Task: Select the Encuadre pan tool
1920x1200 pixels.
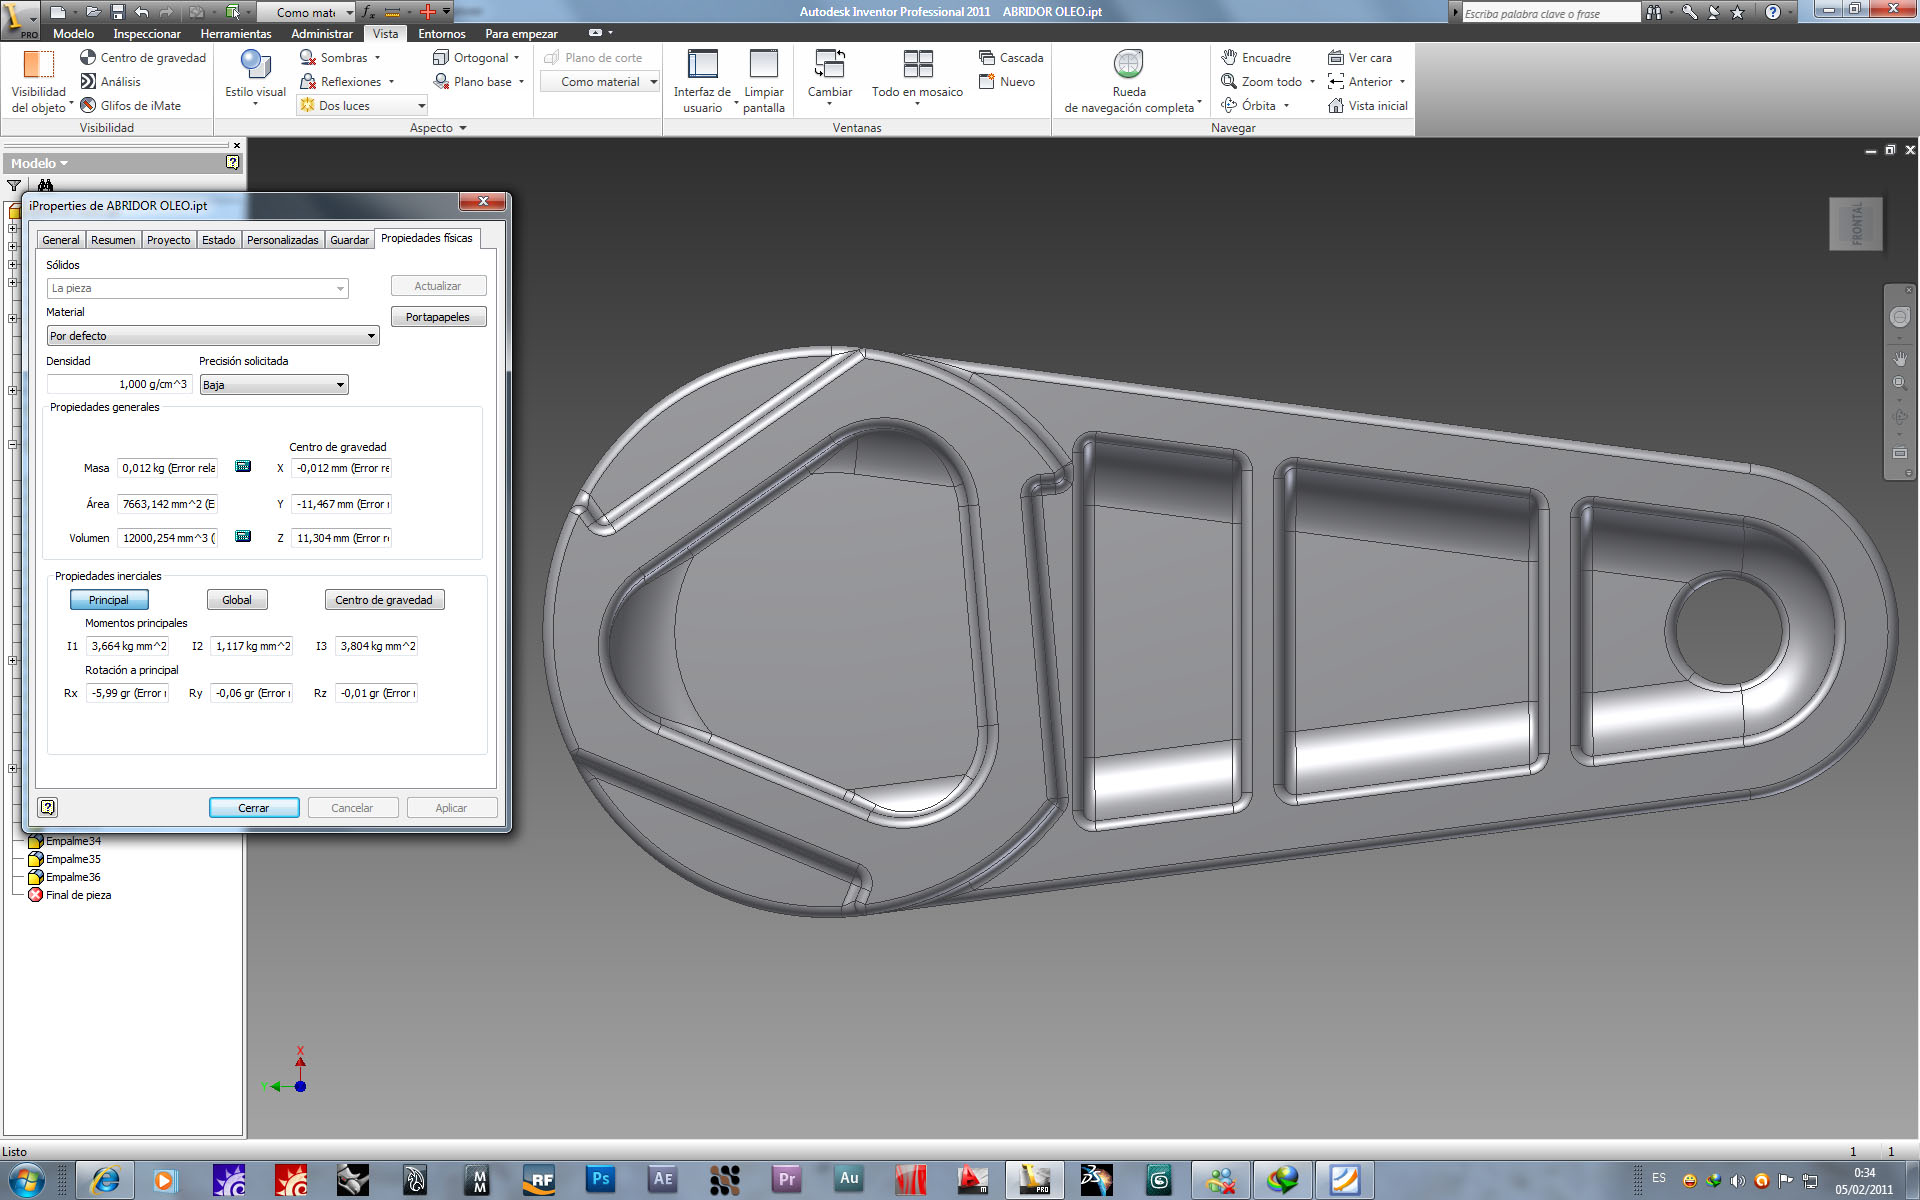Action: (x=1256, y=58)
